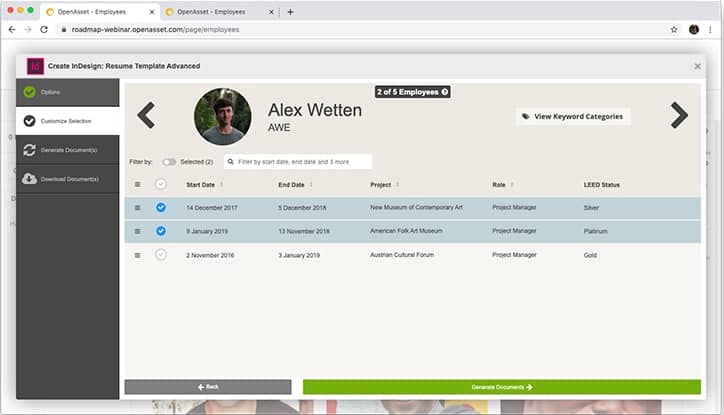Close the Create InDesign dialog
This screenshot has height=415, width=724.
tap(697, 66)
